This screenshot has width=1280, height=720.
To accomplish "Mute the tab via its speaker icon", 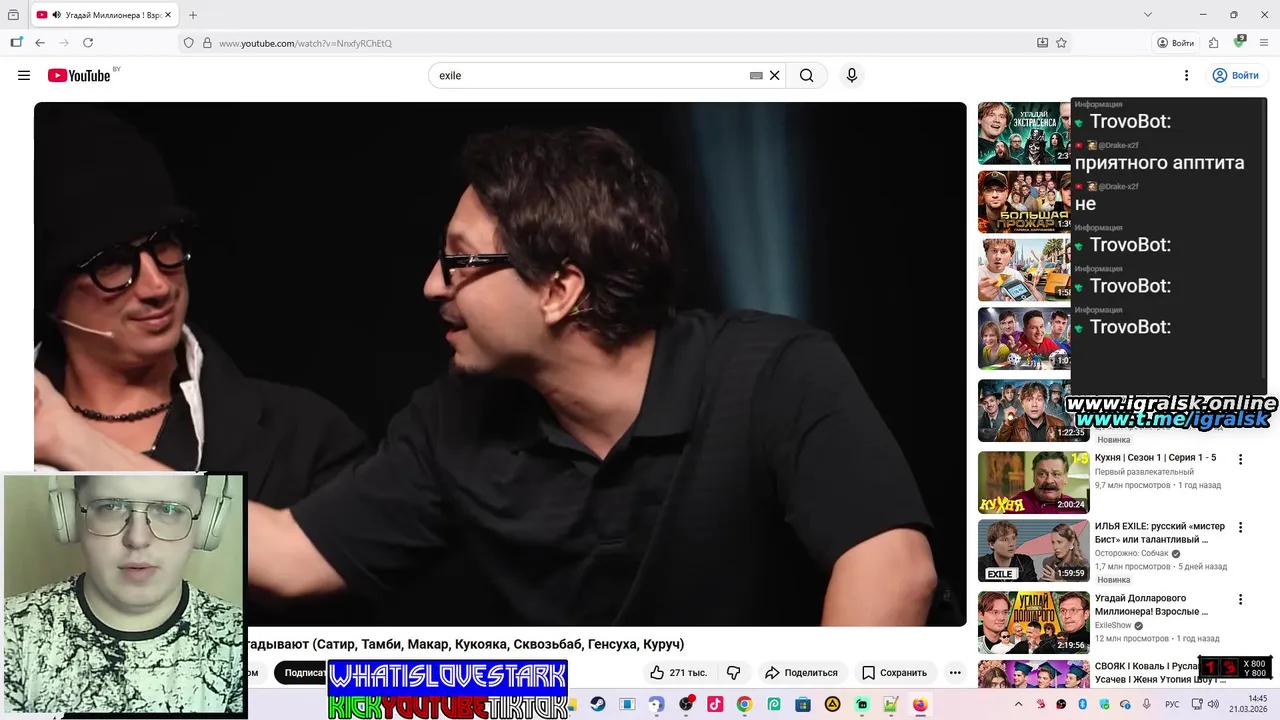I will click(x=57, y=15).
